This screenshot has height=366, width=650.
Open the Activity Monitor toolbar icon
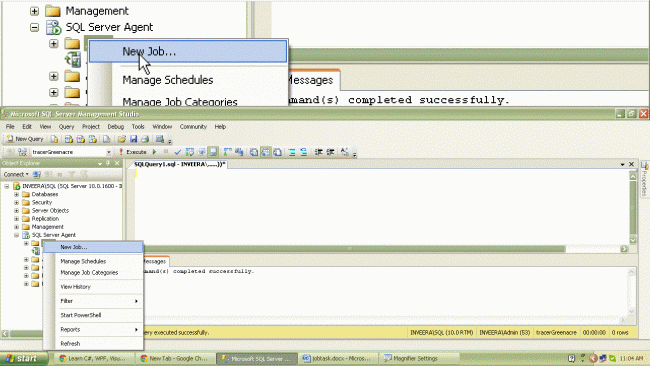[160, 139]
